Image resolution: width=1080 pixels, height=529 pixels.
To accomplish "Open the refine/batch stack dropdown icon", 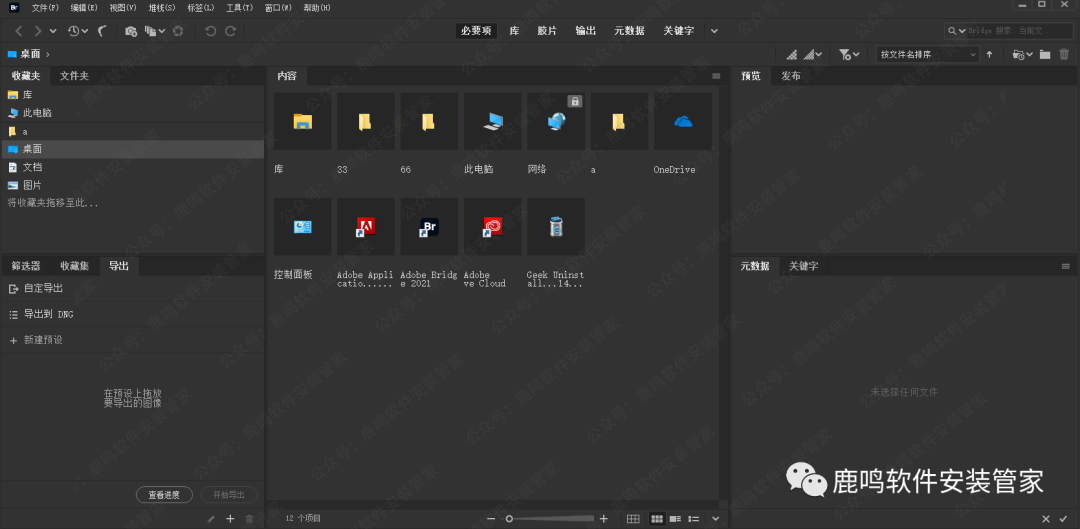I will [x=155, y=31].
